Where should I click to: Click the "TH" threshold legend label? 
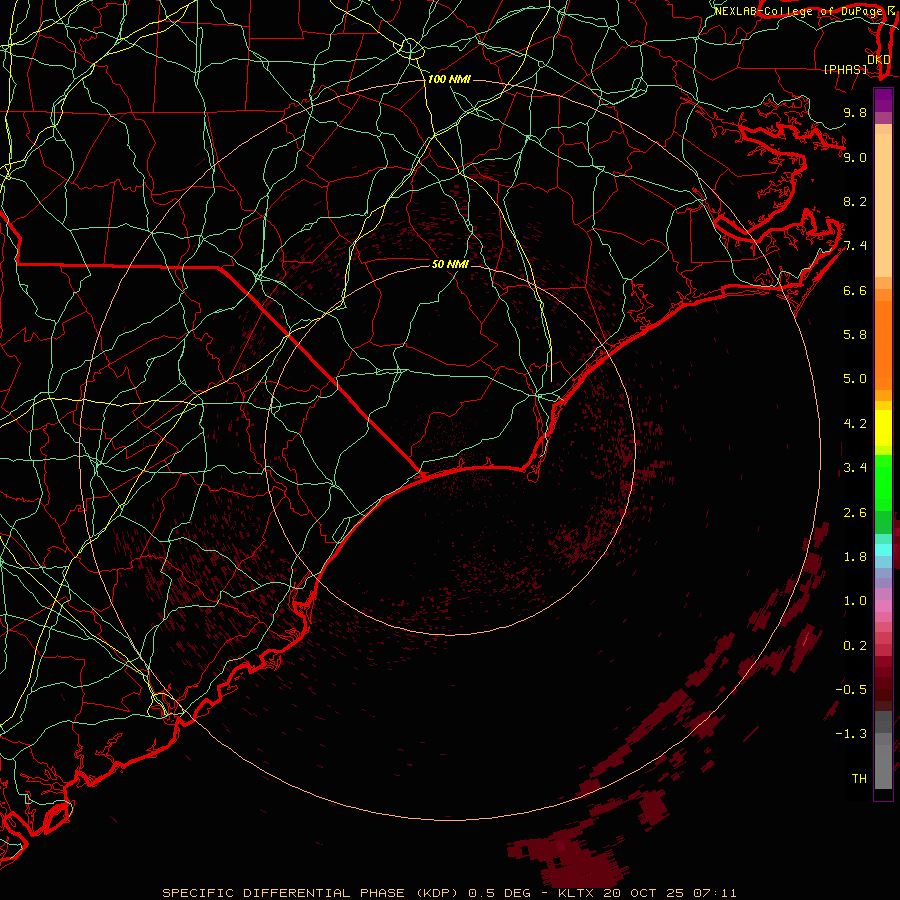pyautogui.click(x=859, y=779)
